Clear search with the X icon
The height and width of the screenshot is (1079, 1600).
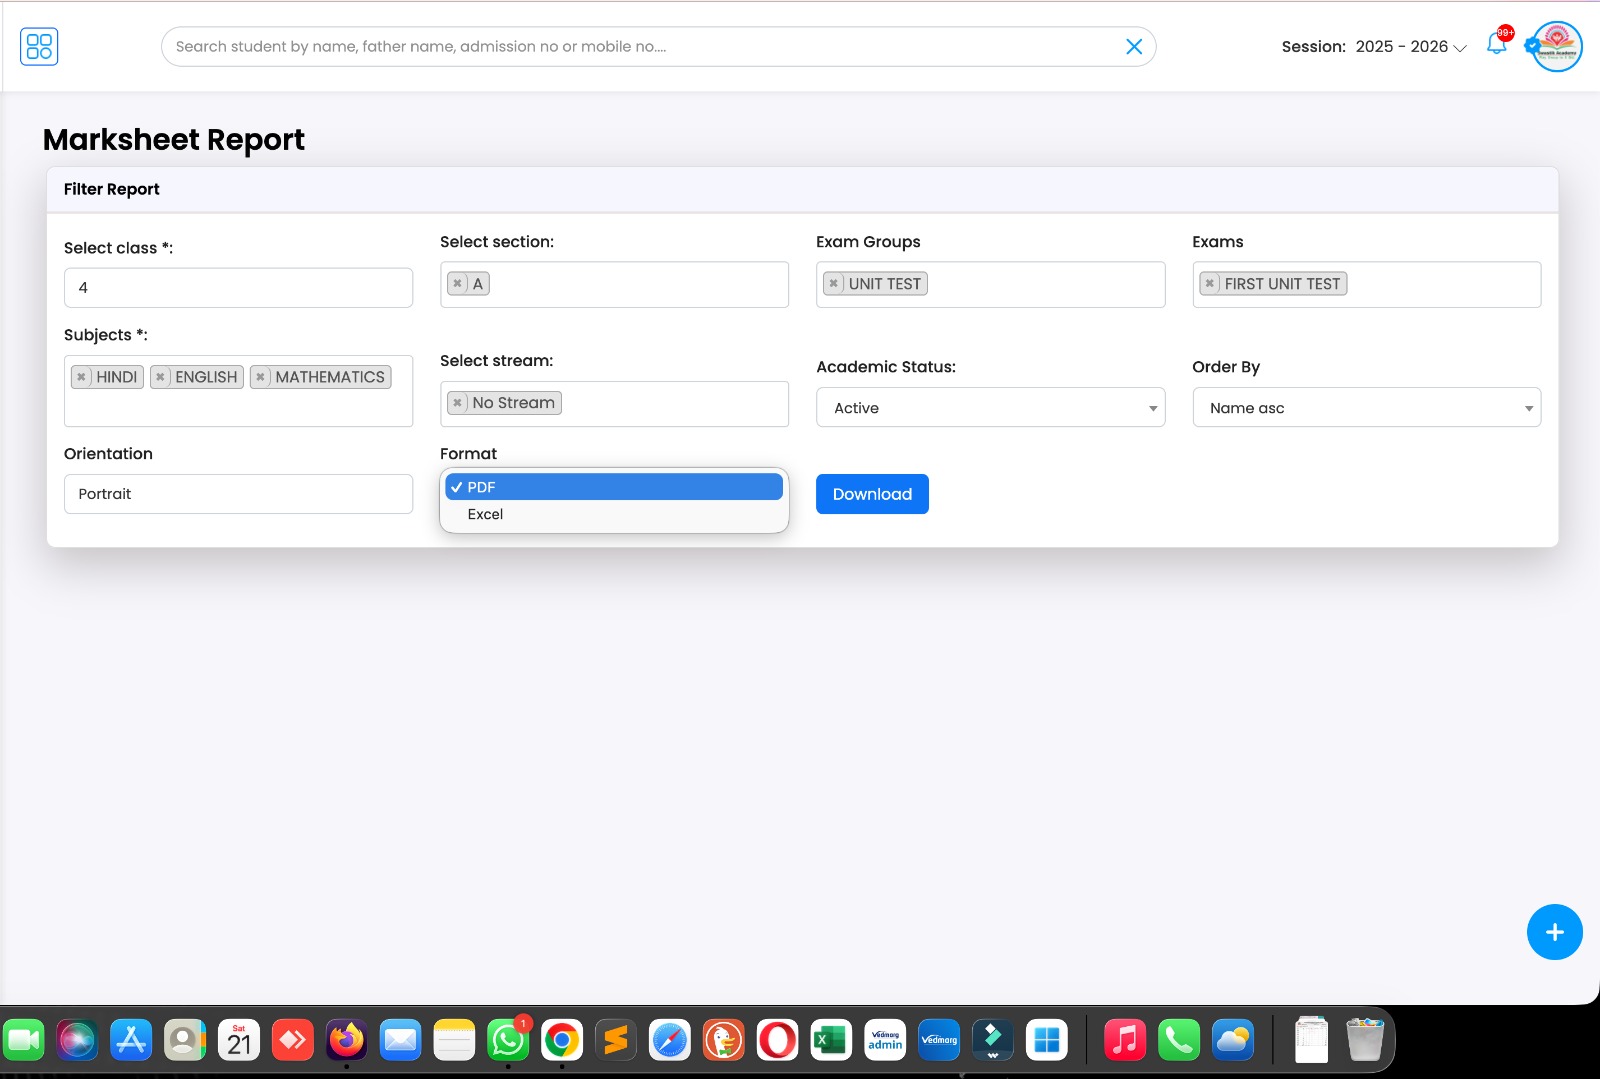point(1134,46)
